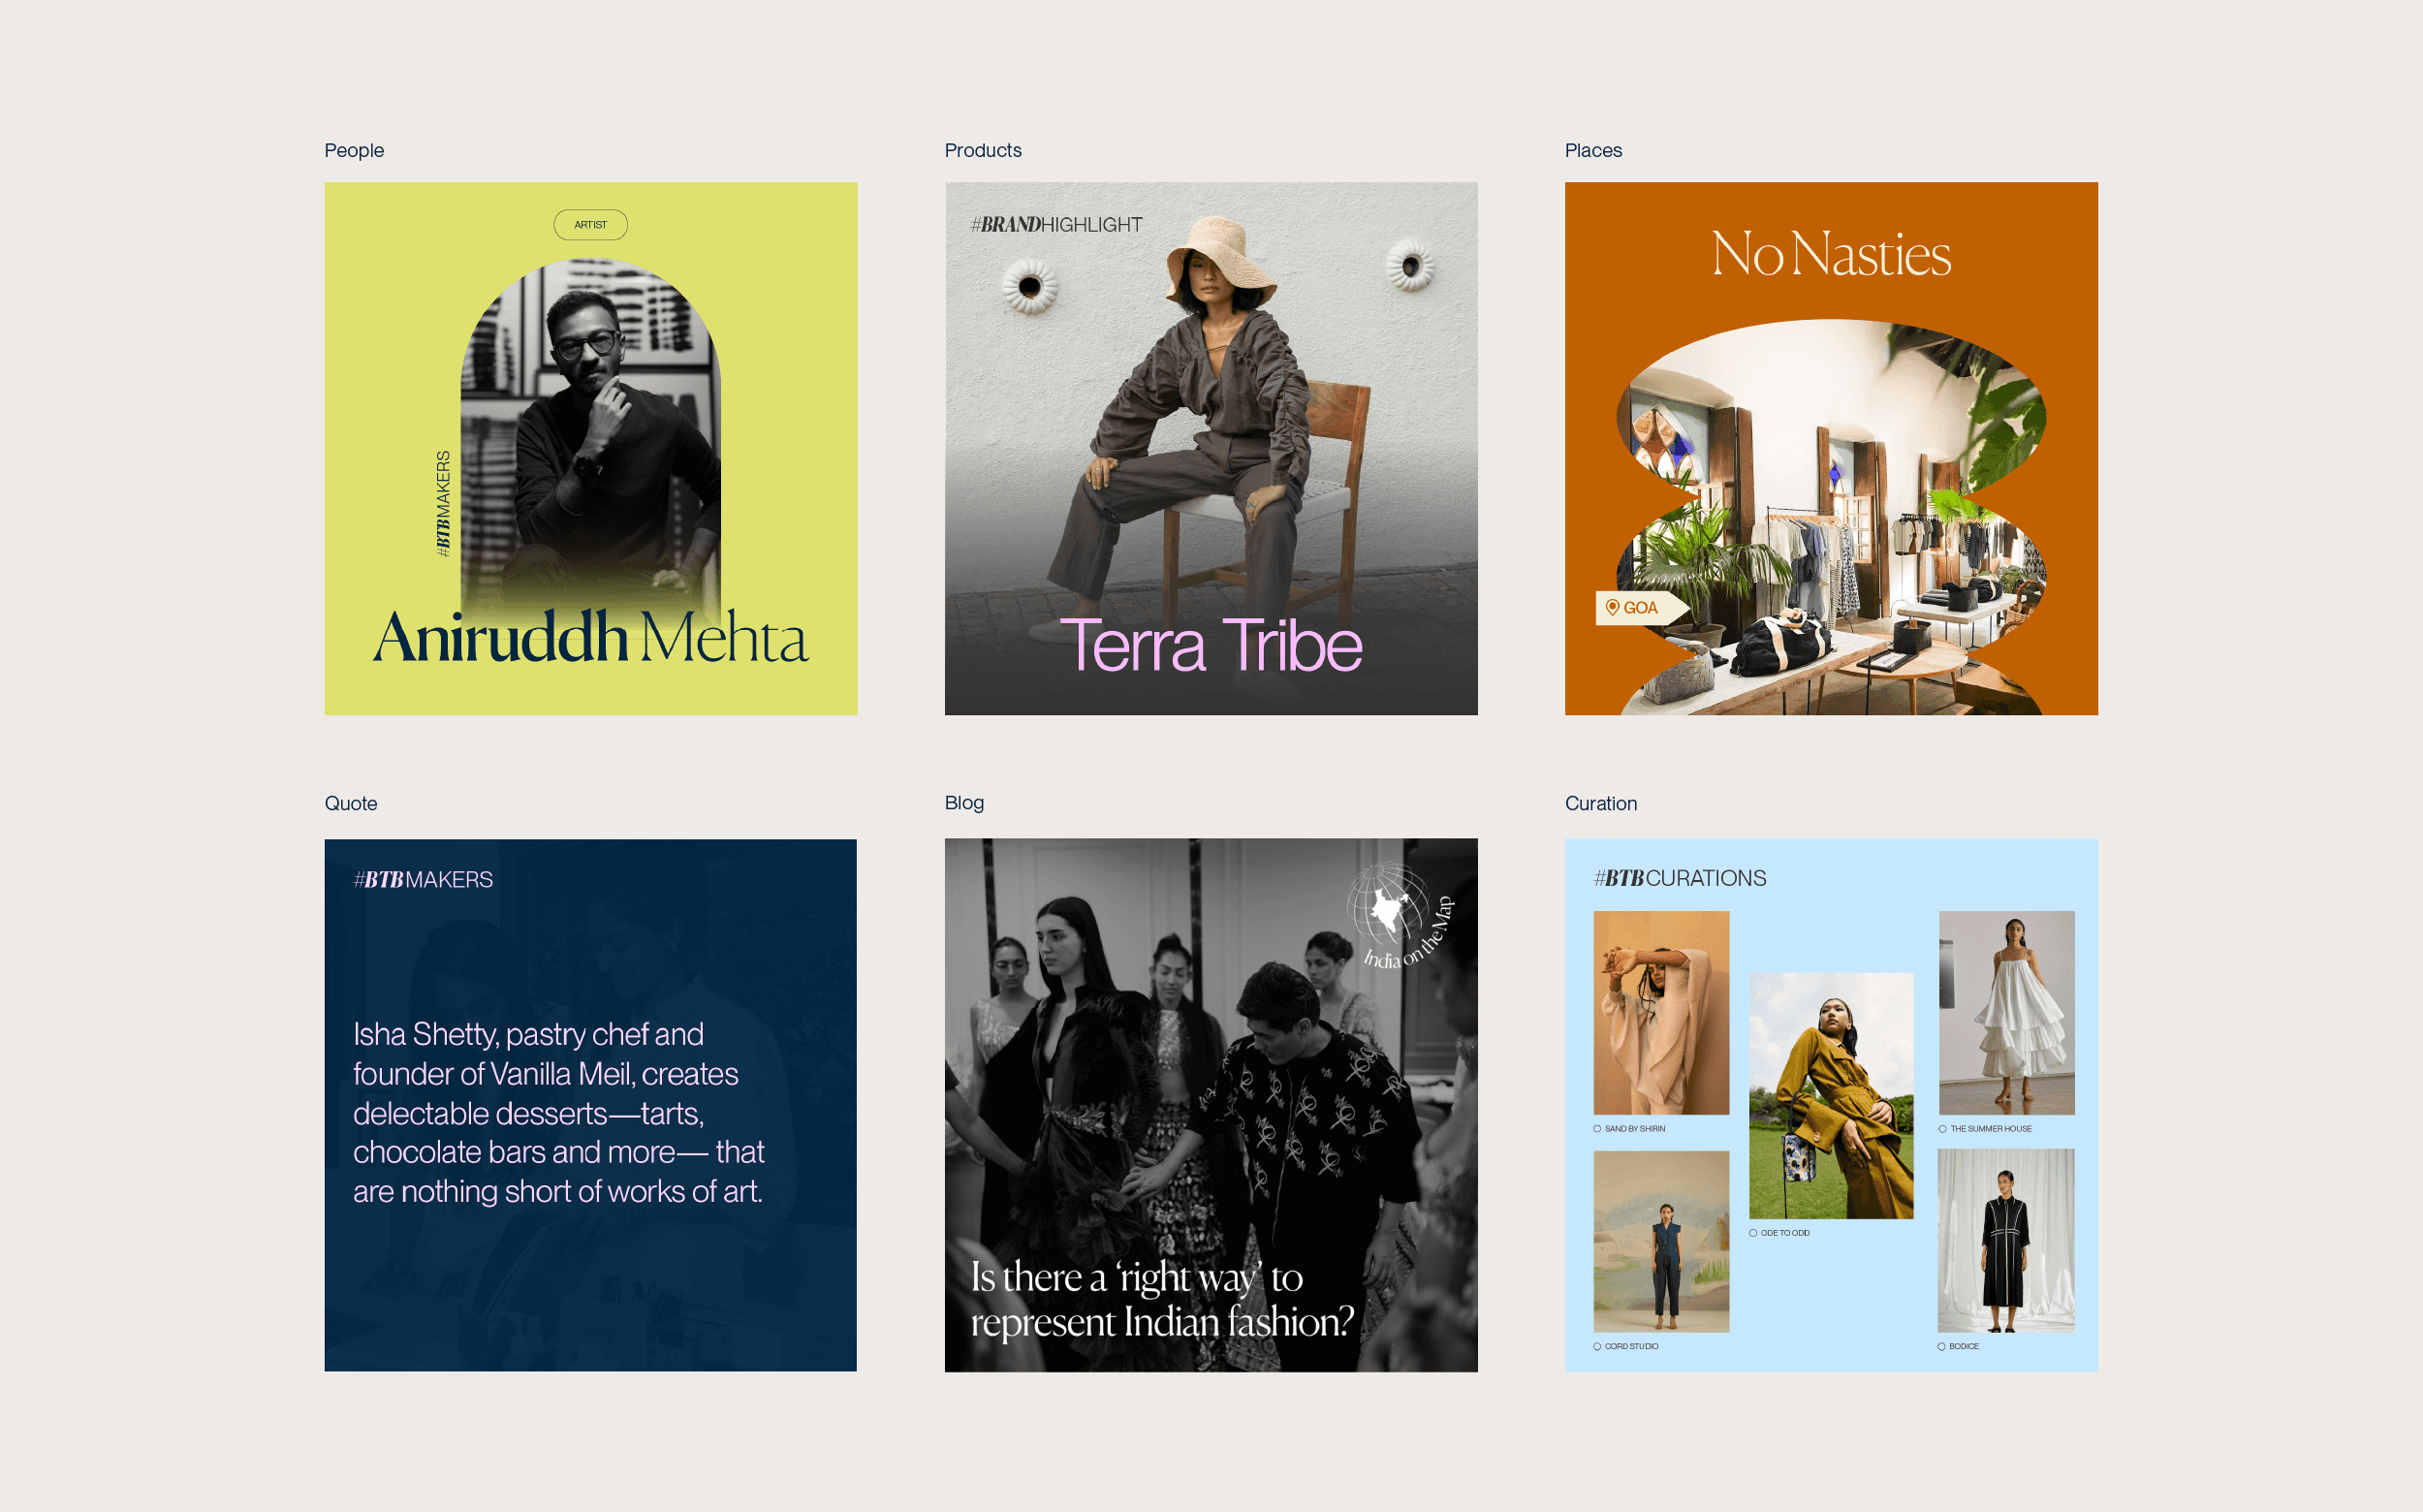Click the India on the Map globe logo
The height and width of the screenshot is (1512, 2423).
click(x=1400, y=915)
